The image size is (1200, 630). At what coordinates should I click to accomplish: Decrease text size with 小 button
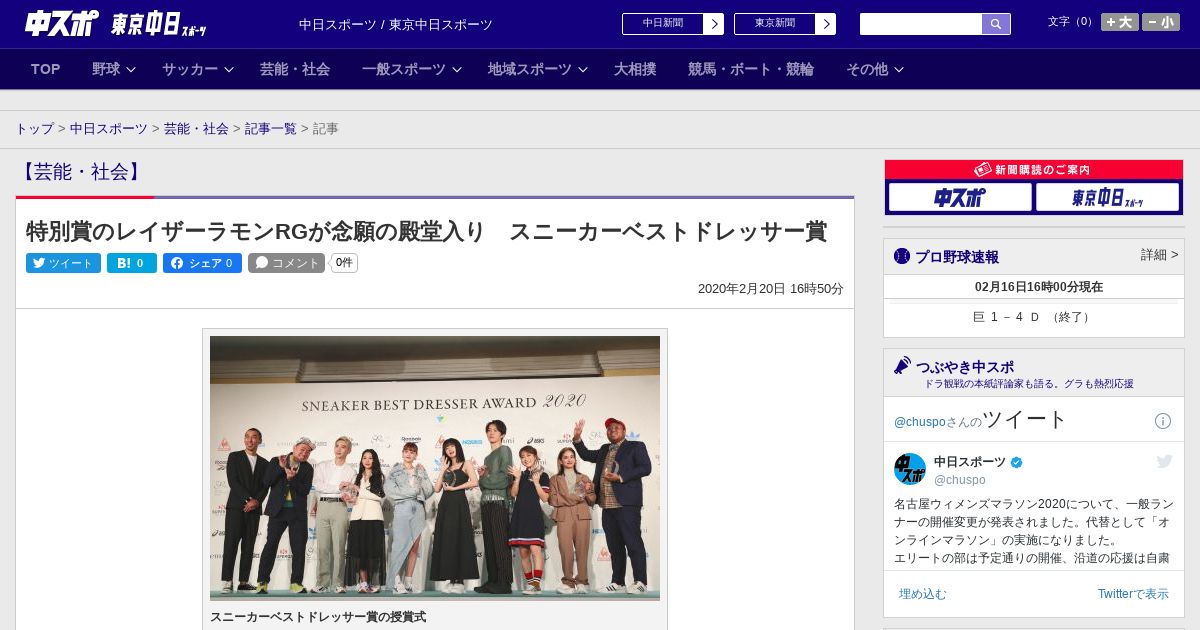pyautogui.click(x=1160, y=22)
